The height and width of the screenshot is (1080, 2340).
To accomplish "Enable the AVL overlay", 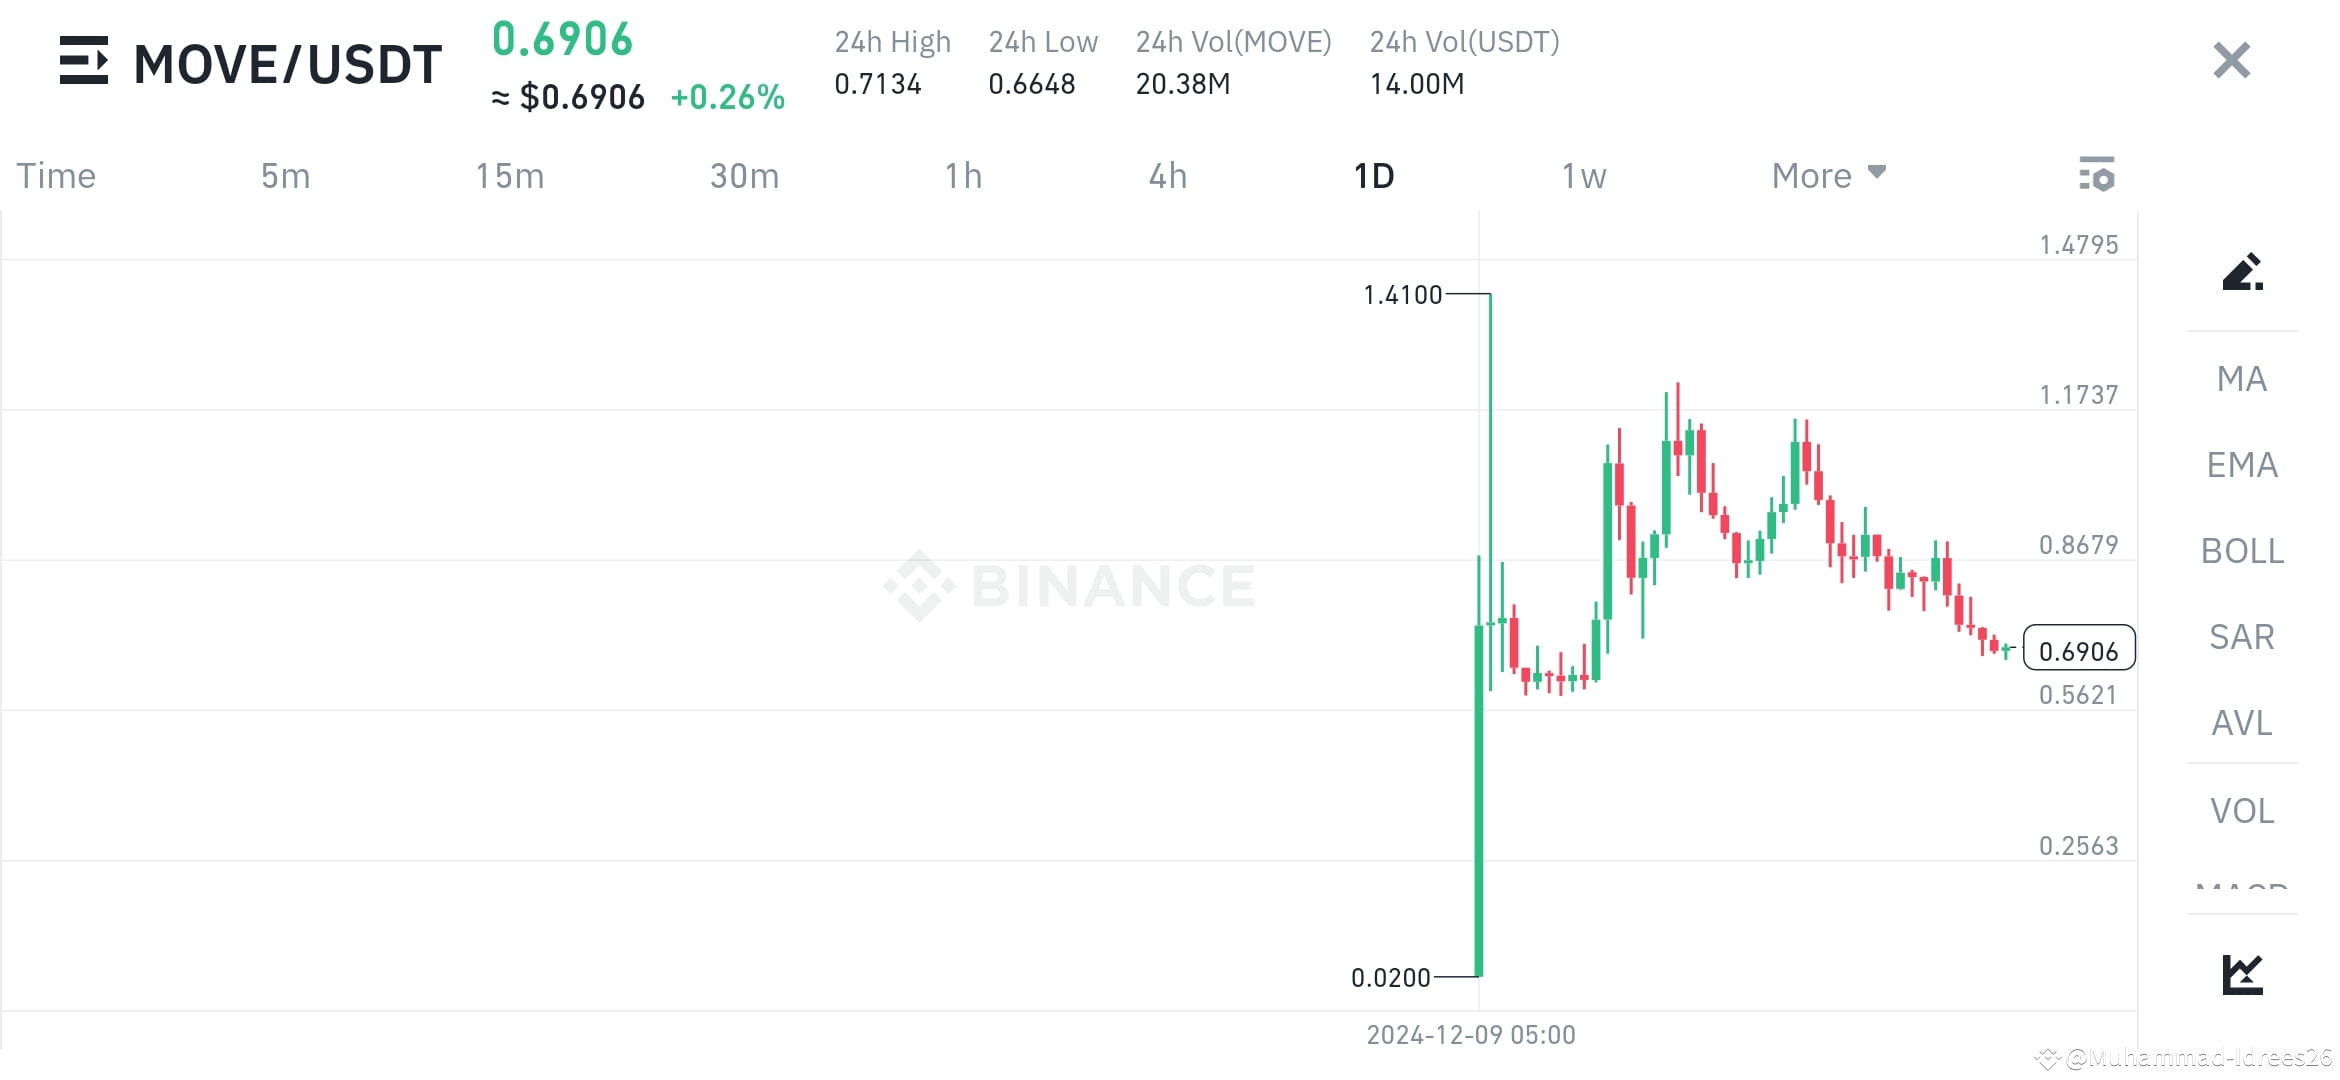I will (2241, 723).
